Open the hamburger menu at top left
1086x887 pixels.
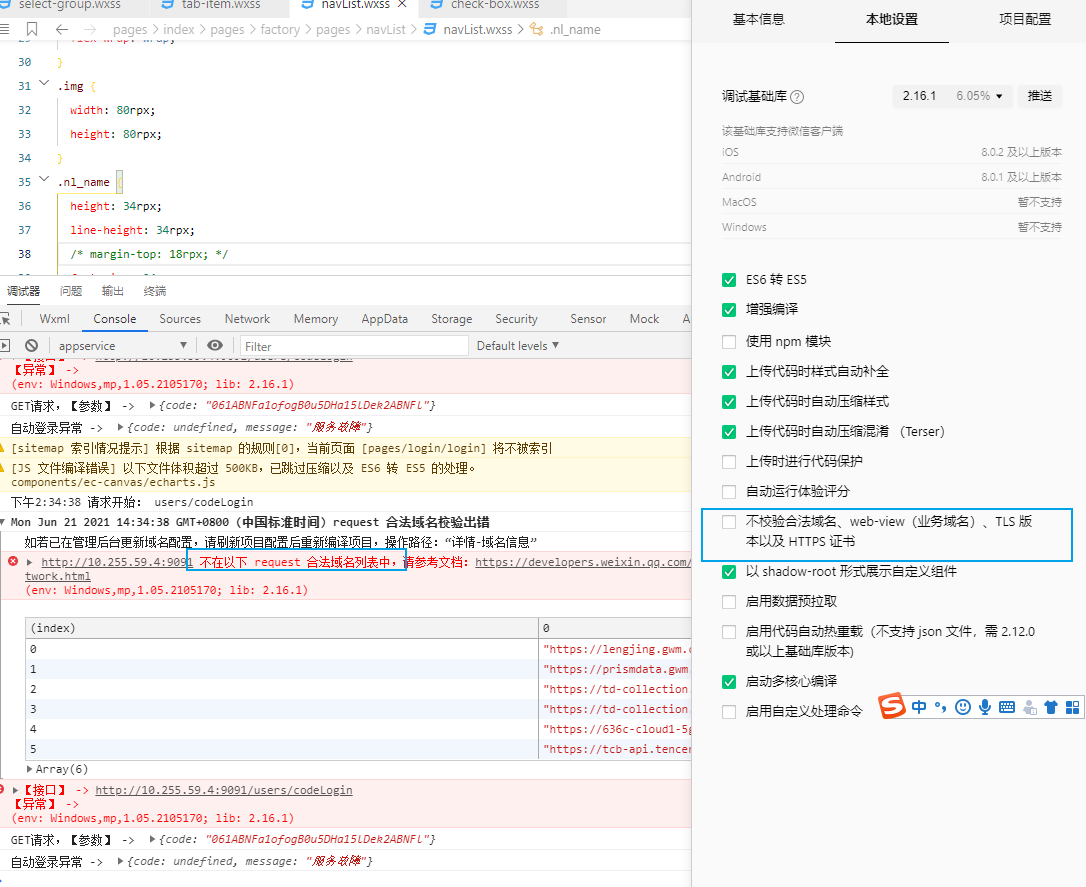pyautogui.click(x=6, y=29)
